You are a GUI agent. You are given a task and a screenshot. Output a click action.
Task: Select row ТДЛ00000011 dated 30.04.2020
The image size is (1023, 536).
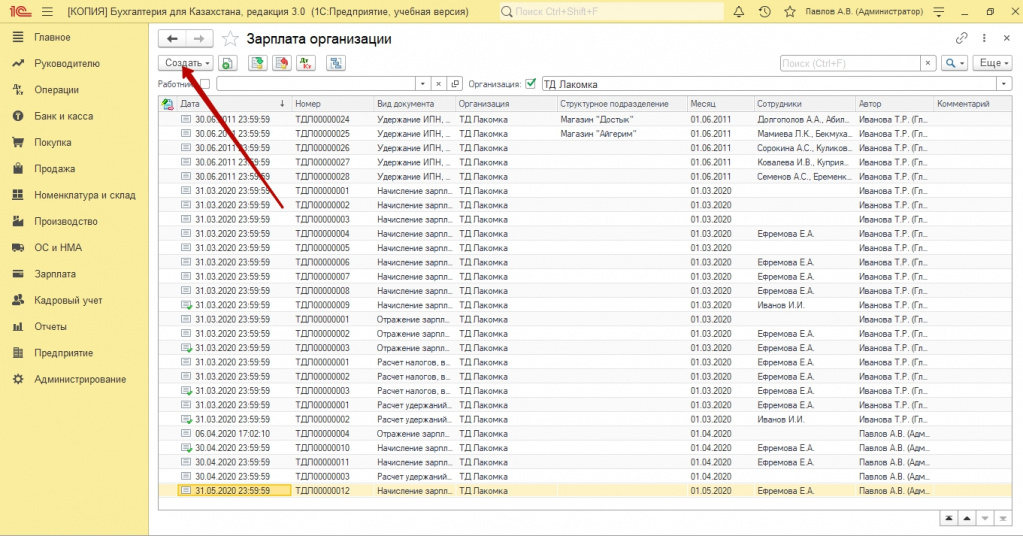585,462
